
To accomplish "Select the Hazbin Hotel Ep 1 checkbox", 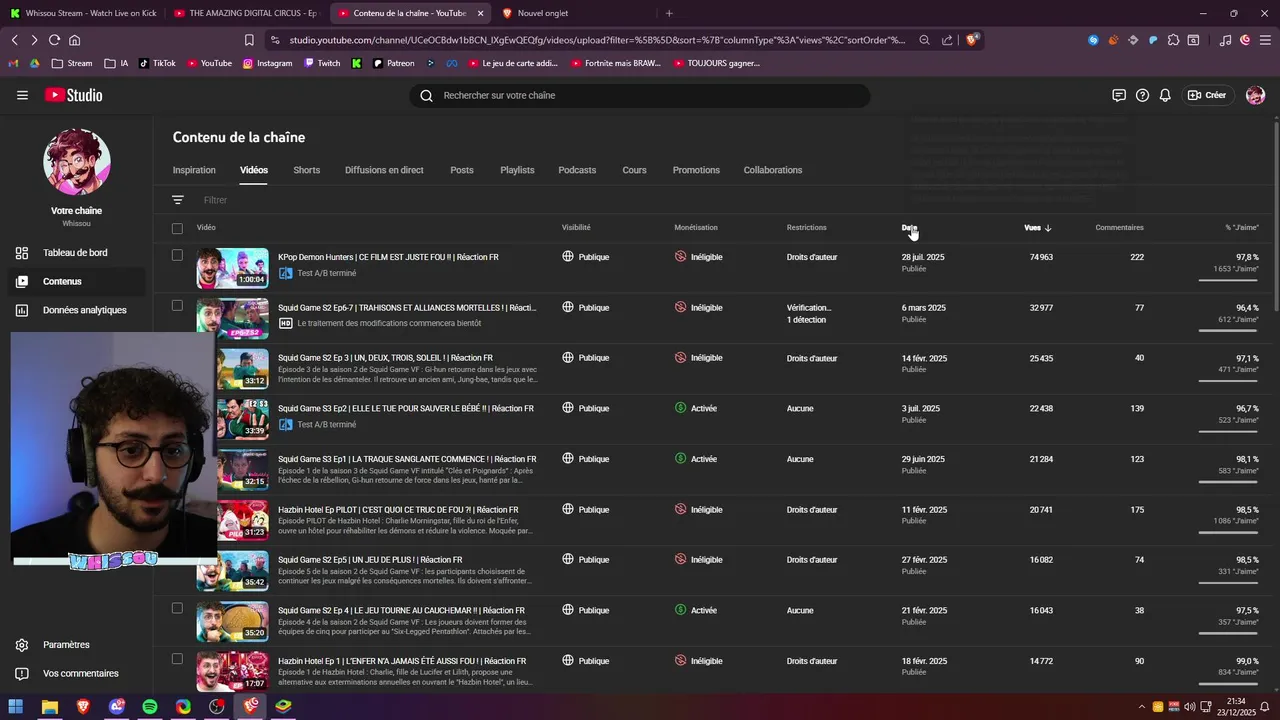I will [177, 658].
